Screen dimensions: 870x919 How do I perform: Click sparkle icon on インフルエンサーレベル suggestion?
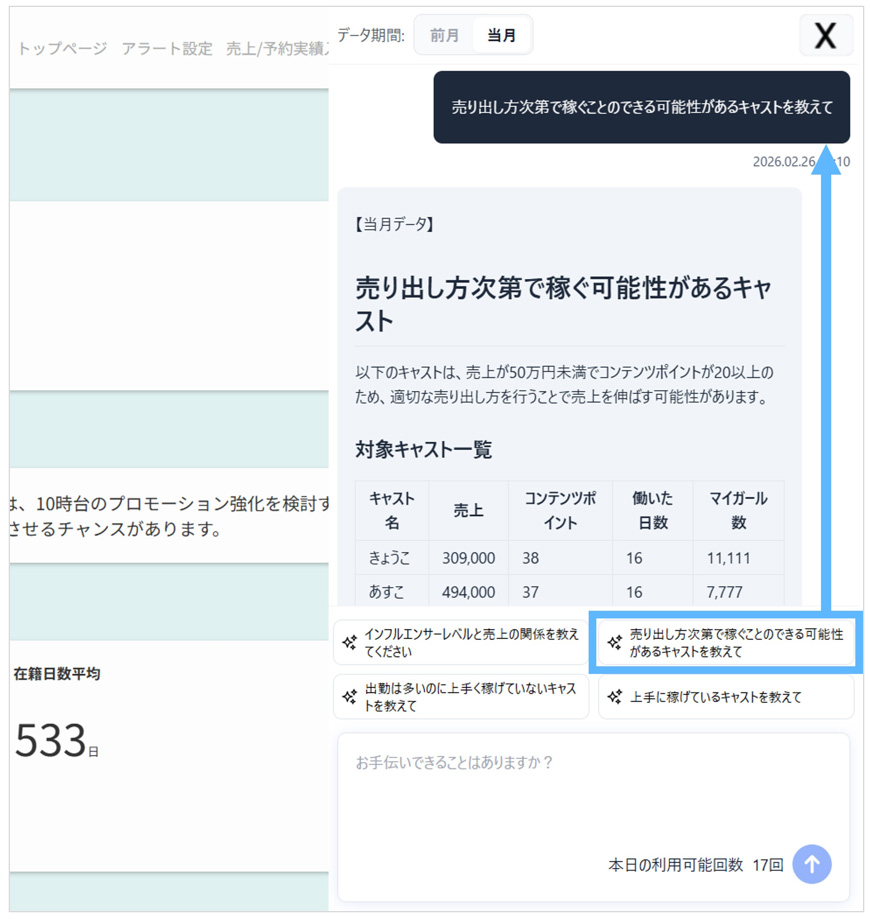pyautogui.click(x=350, y=643)
